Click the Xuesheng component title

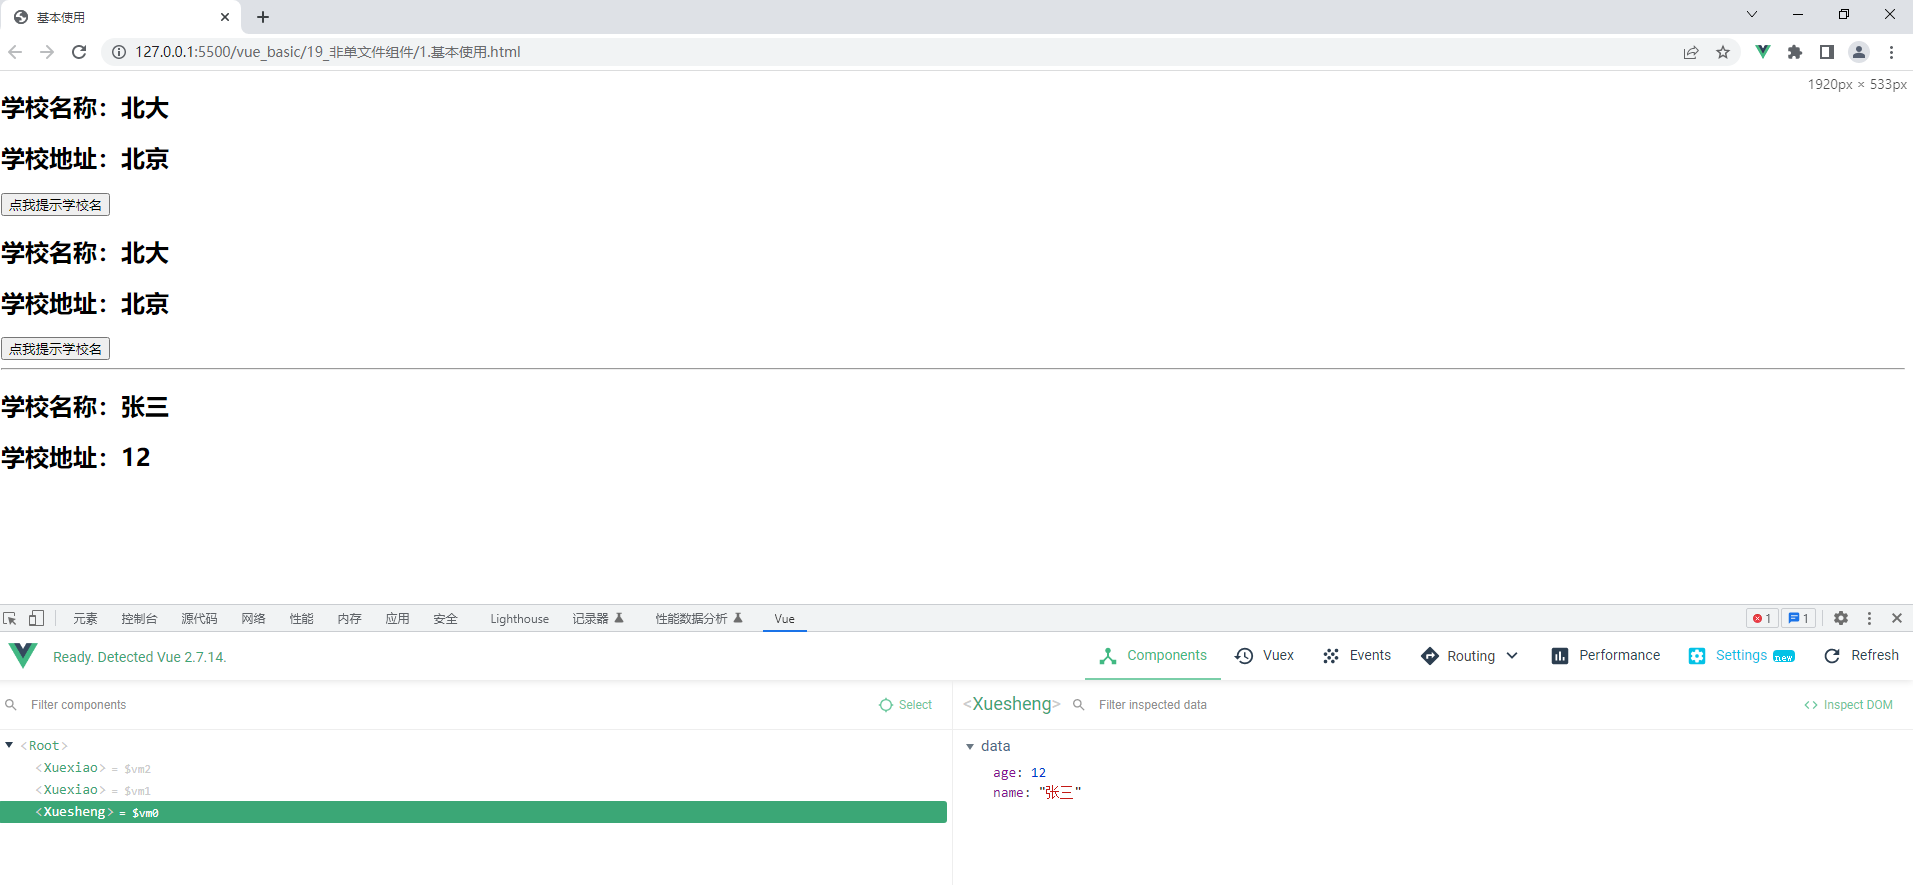coord(1012,704)
